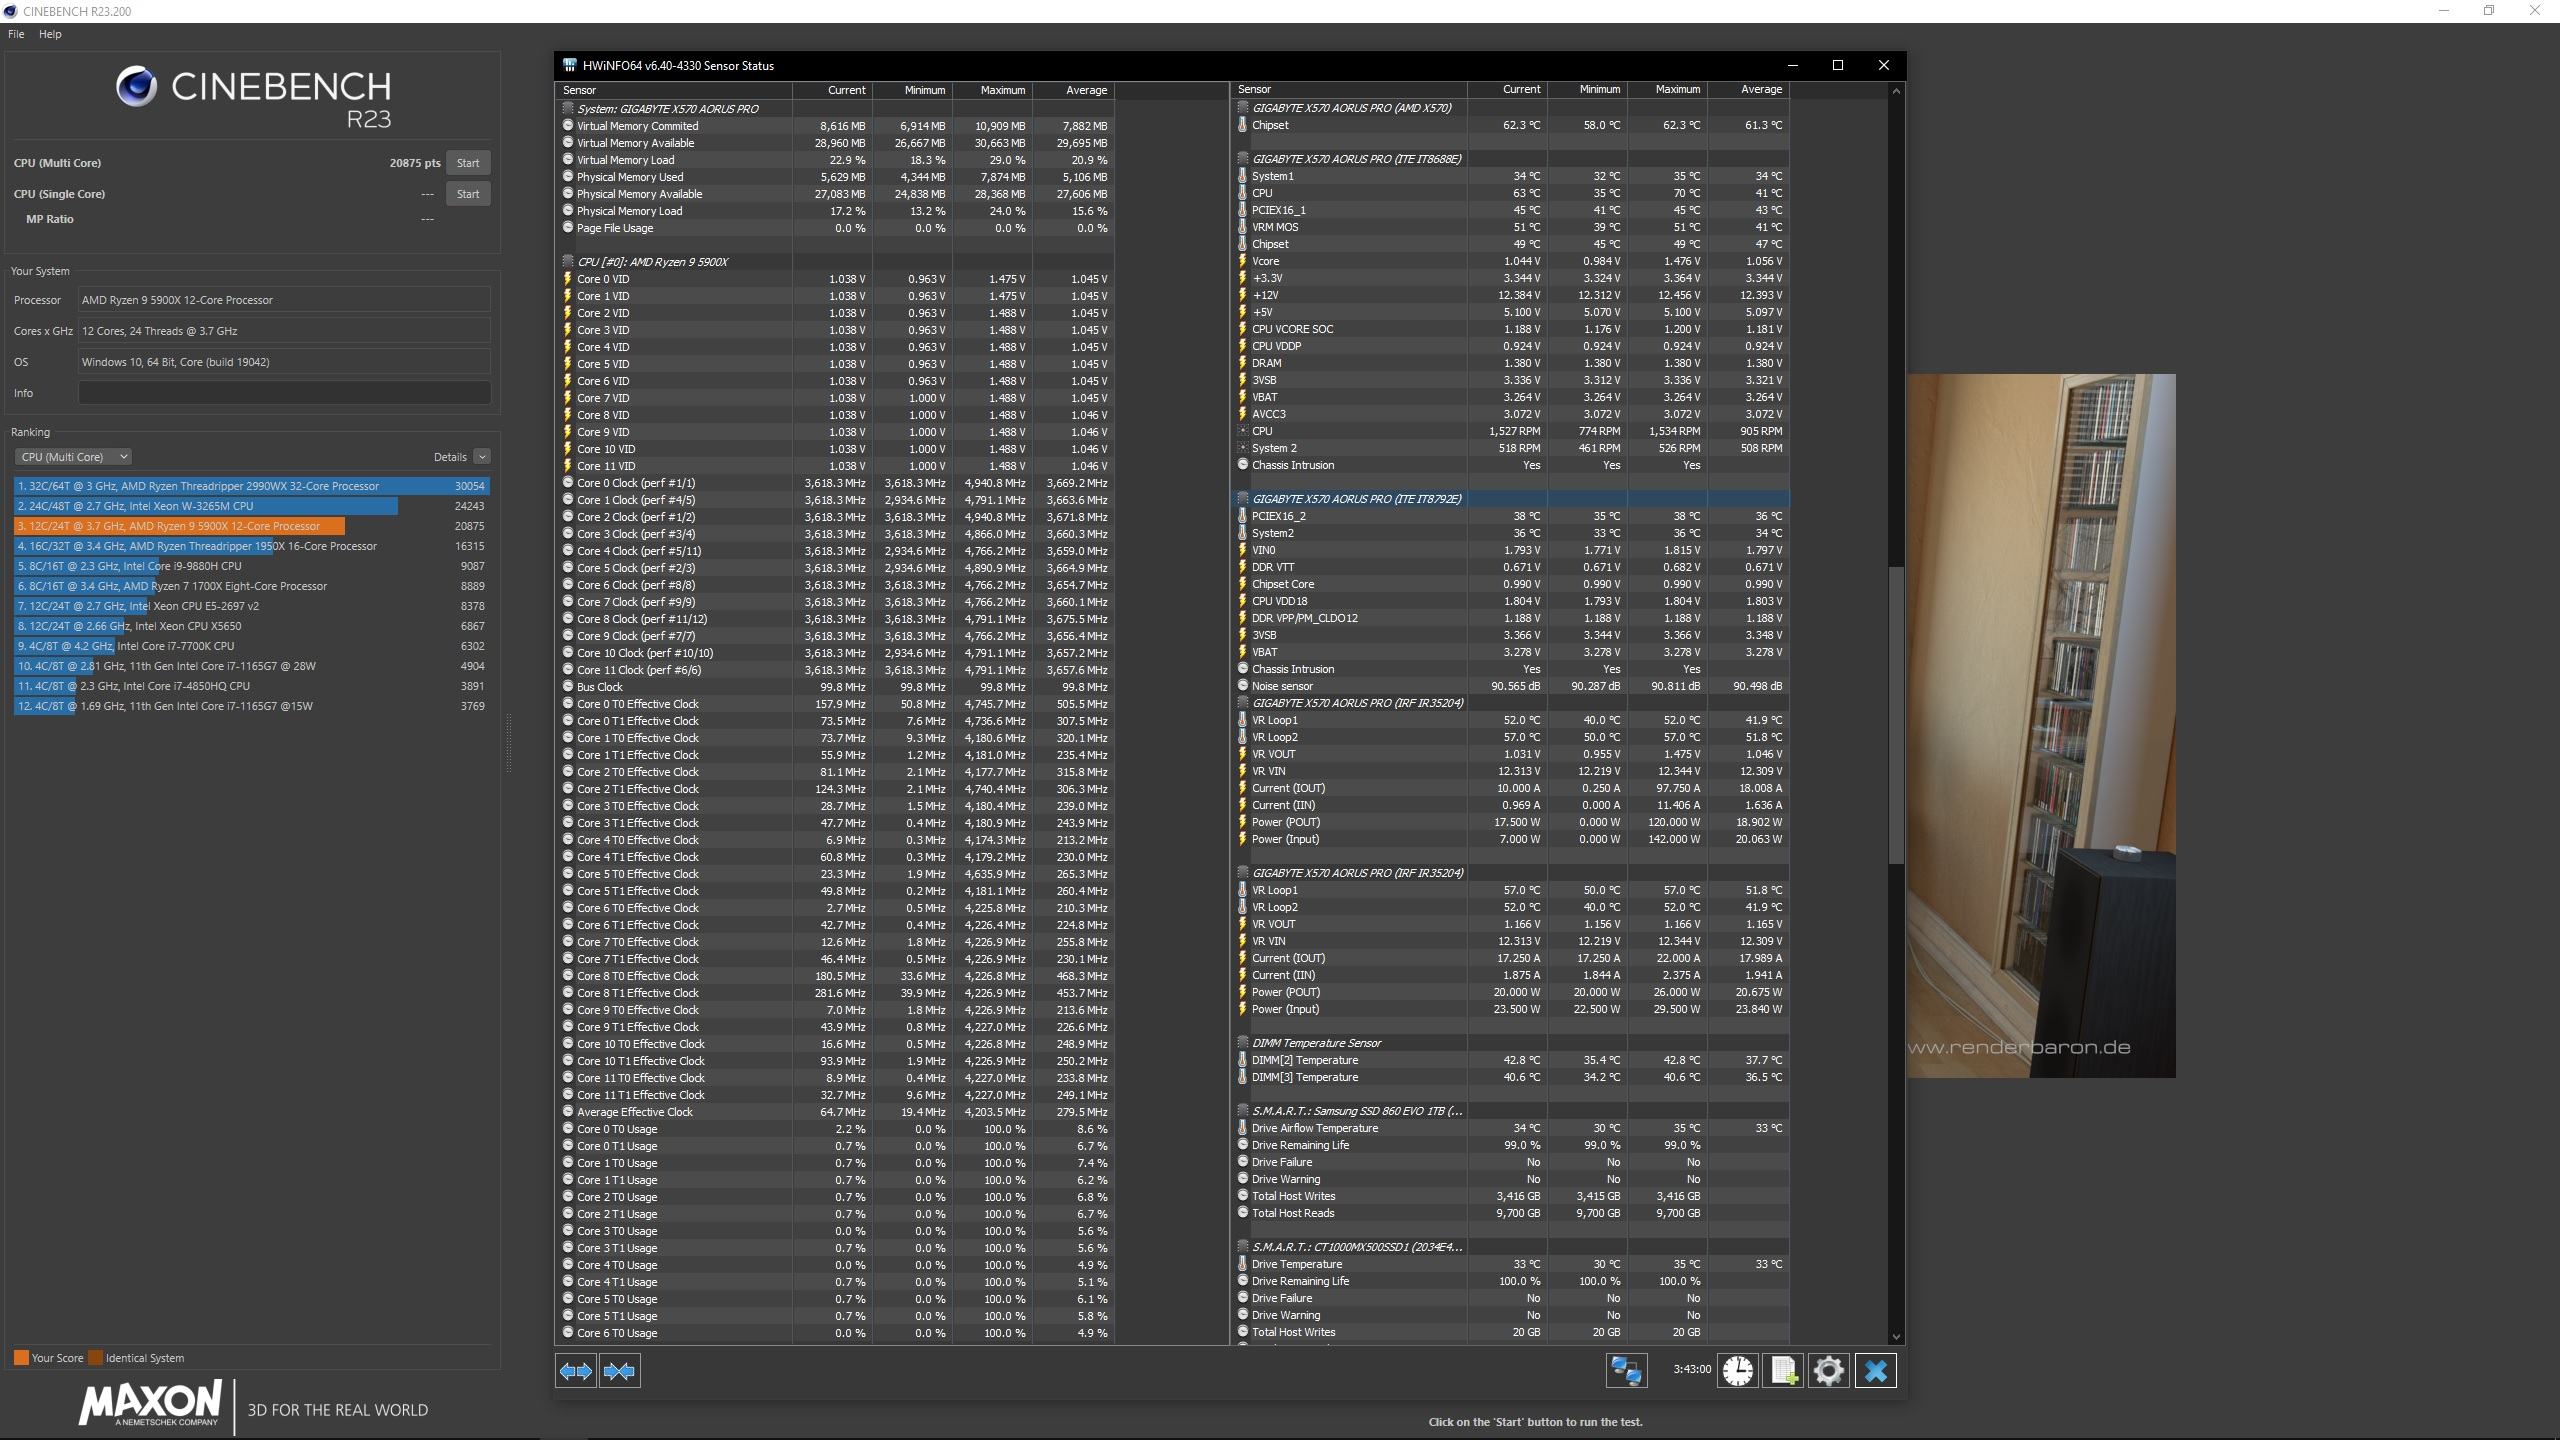Click HWiNFO64 title bar app icon
2560x1440 pixels.
[x=569, y=65]
